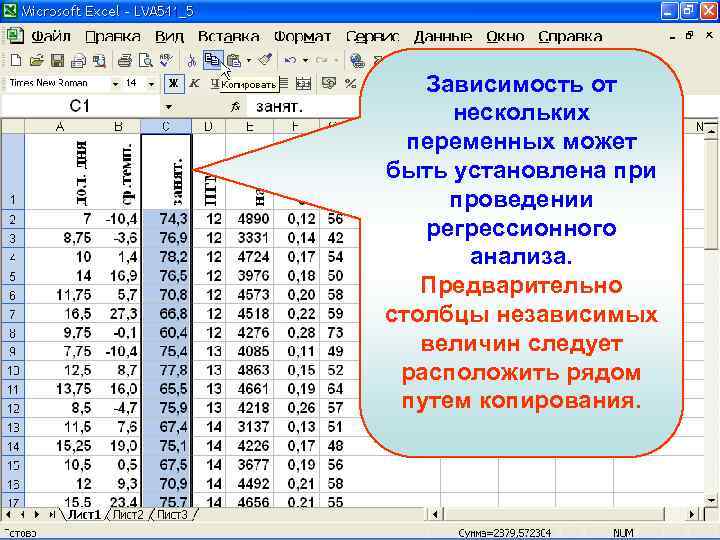This screenshot has width=720, height=540.
Task: Click the Excel workbook icon in menu bar
Action: [x=15, y=36]
